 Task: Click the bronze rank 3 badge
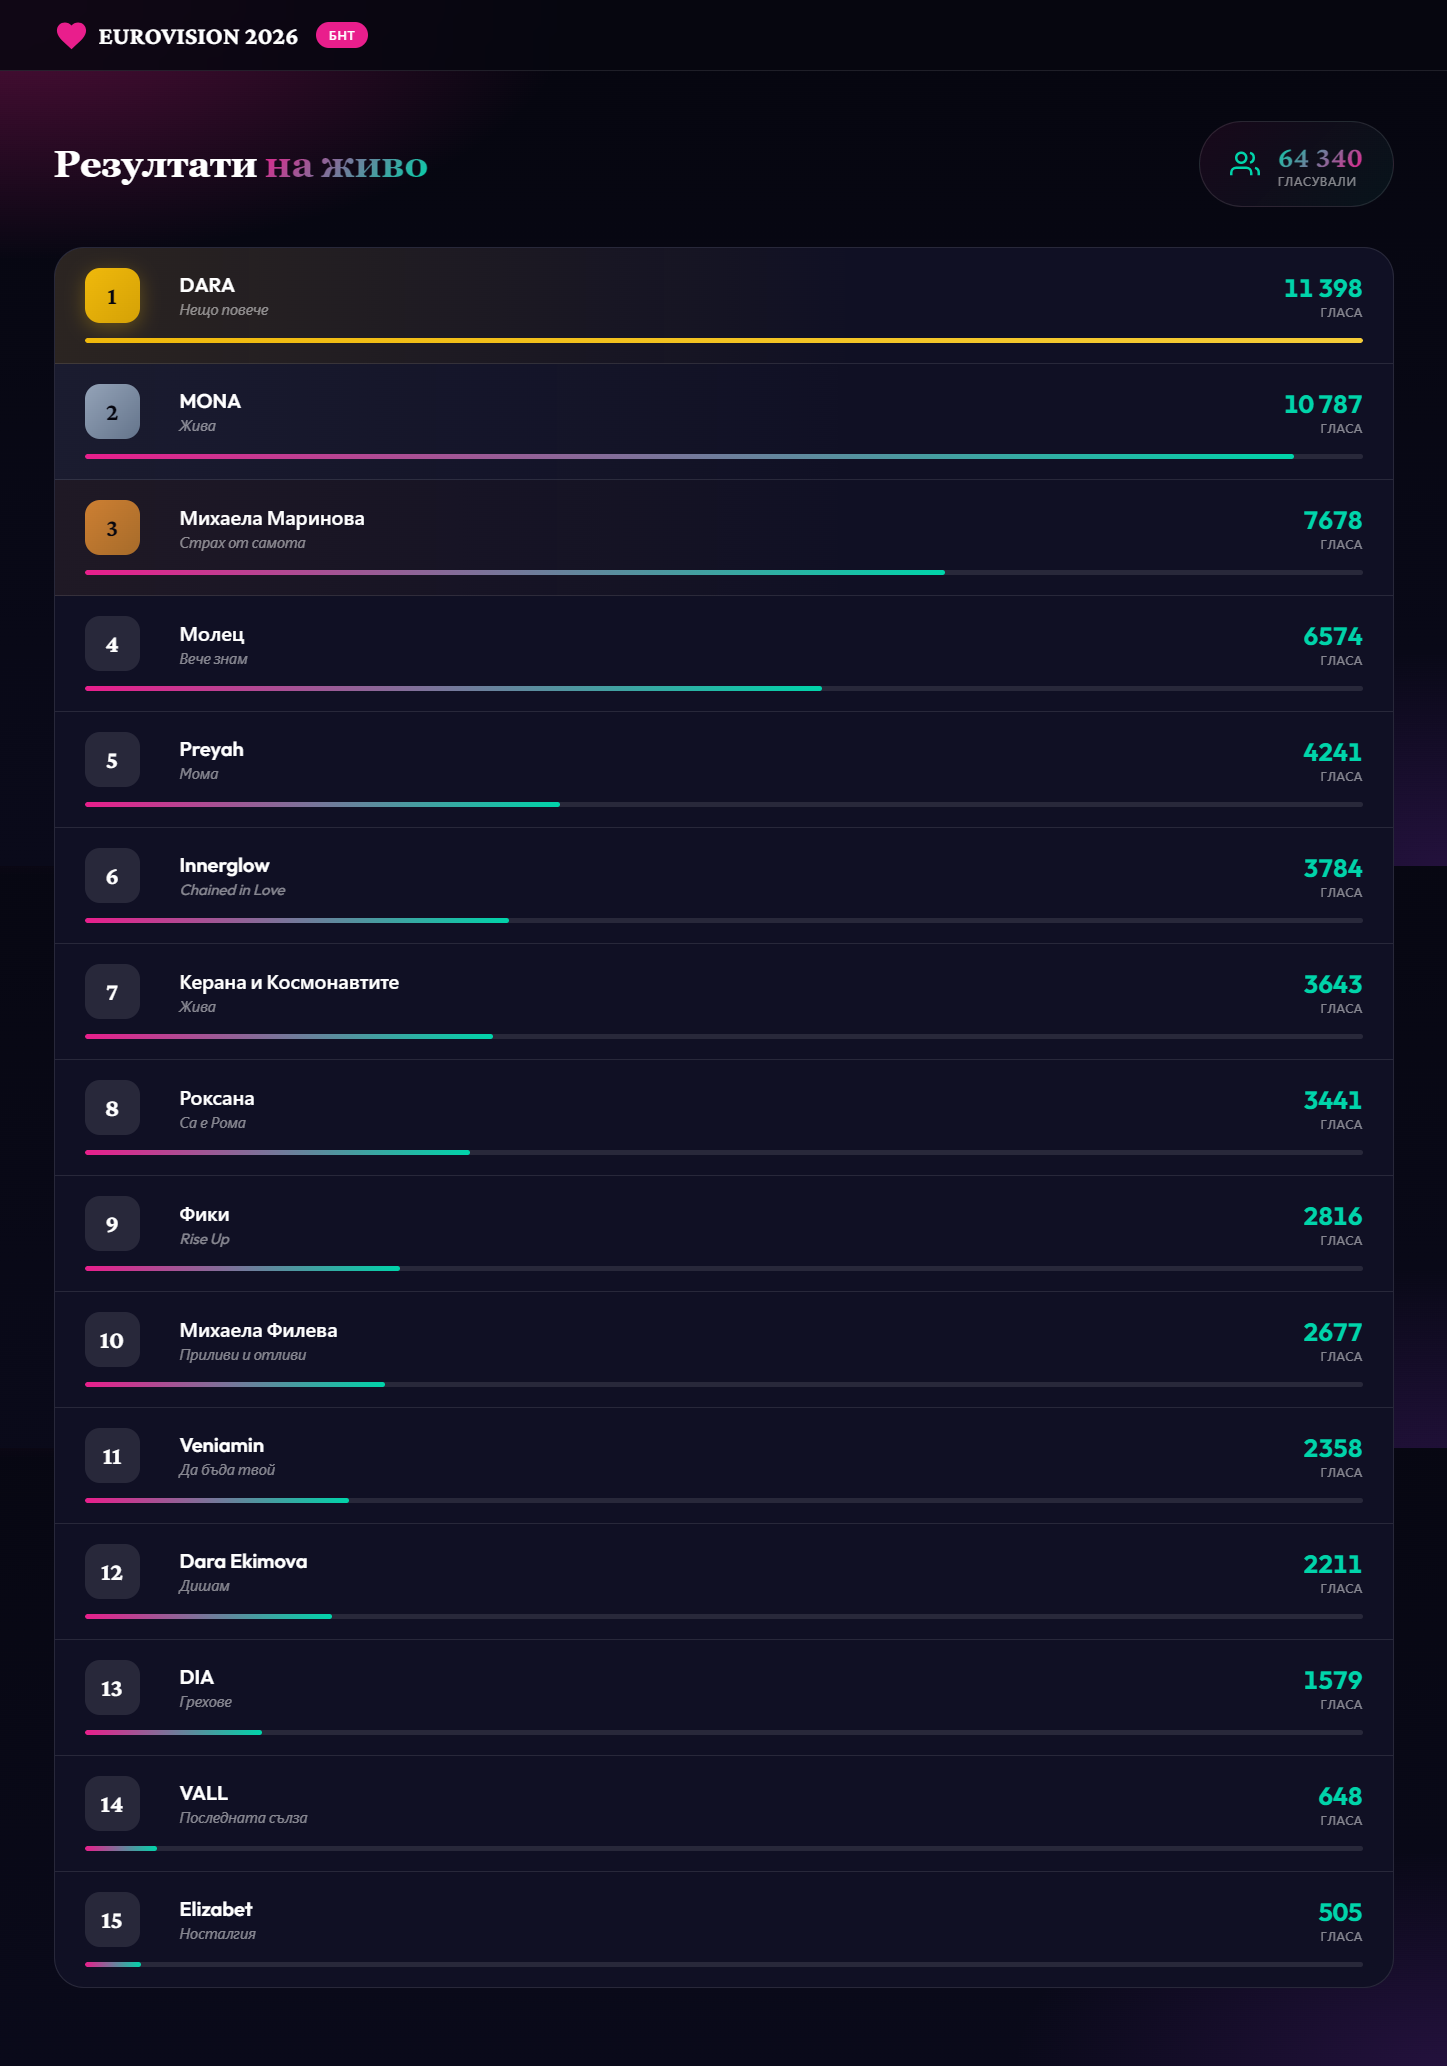(x=112, y=528)
